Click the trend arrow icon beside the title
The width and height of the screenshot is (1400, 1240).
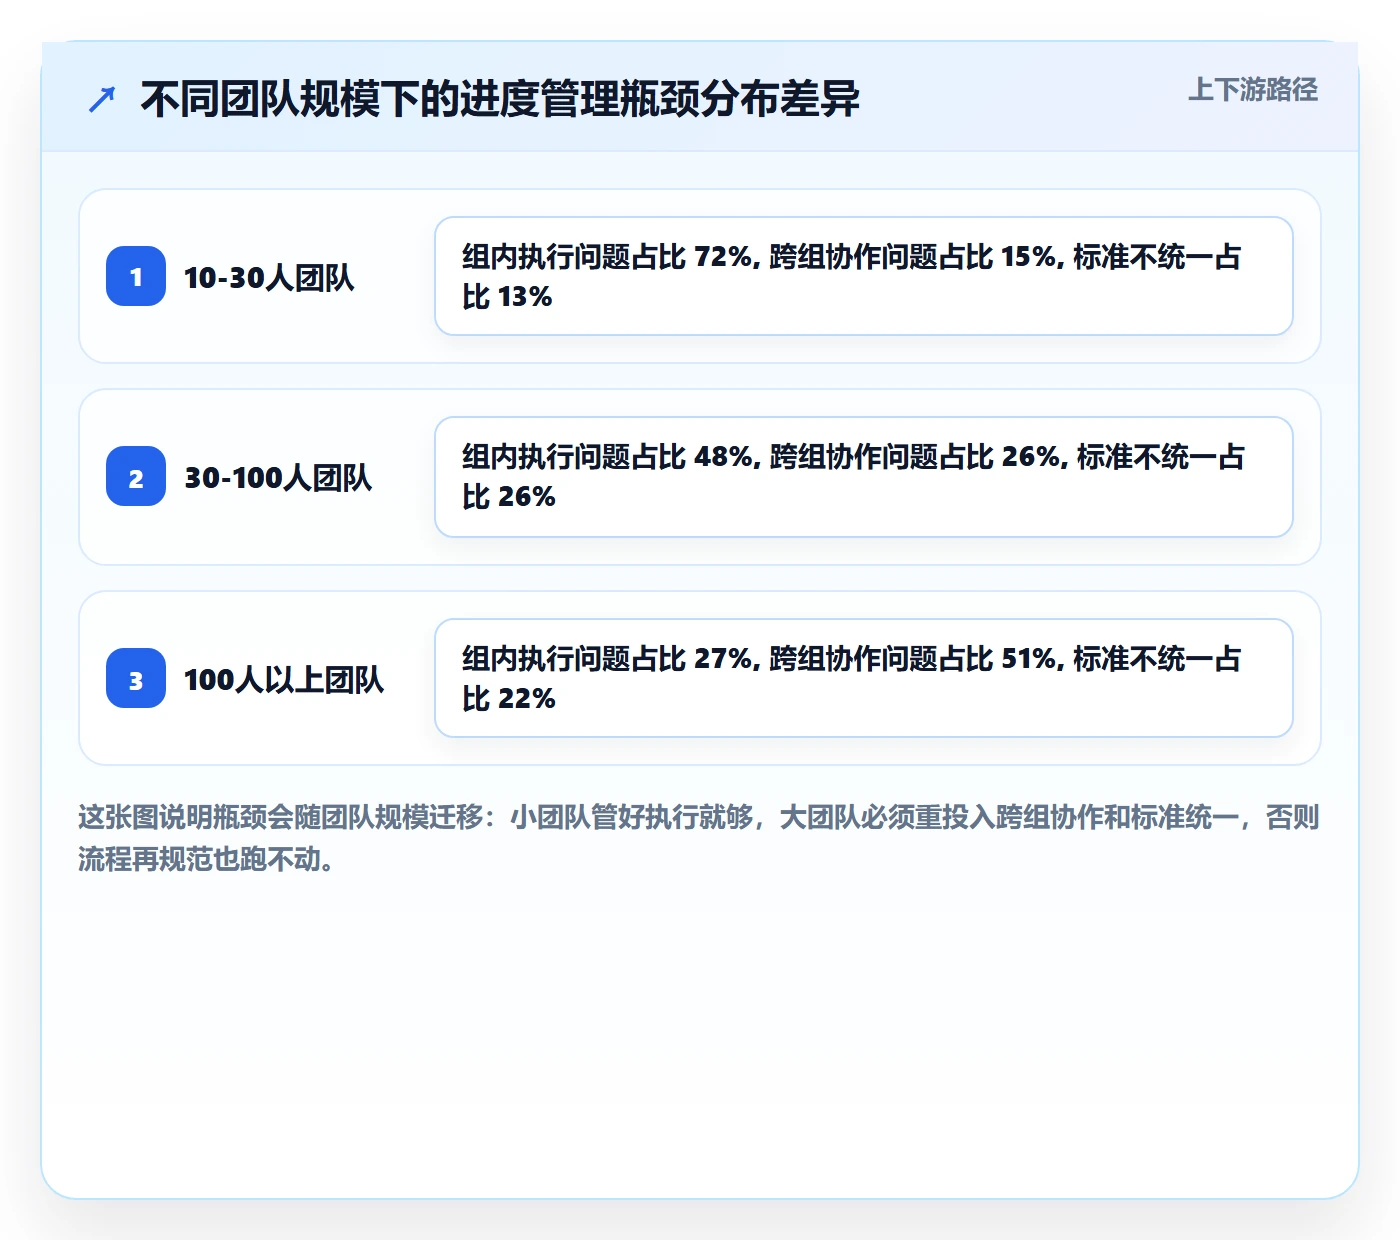click(102, 99)
